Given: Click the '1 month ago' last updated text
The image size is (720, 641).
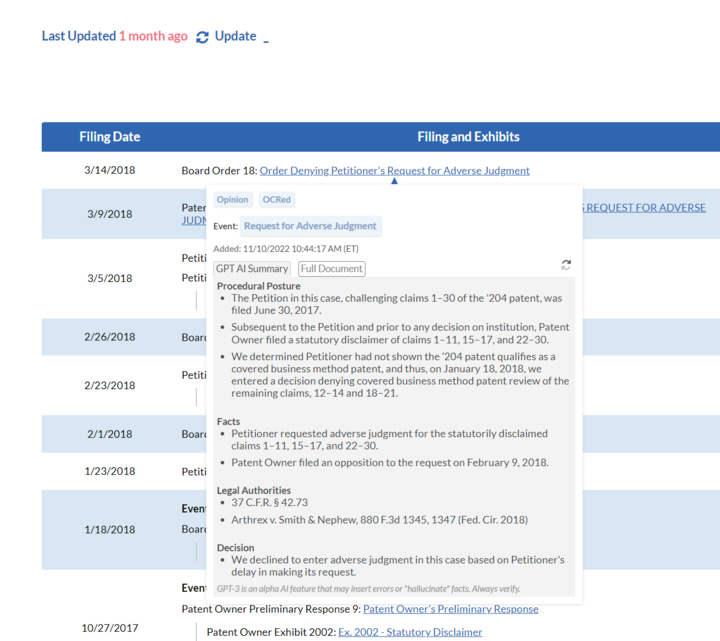Looking at the screenshot, I should tap(153, 36).
